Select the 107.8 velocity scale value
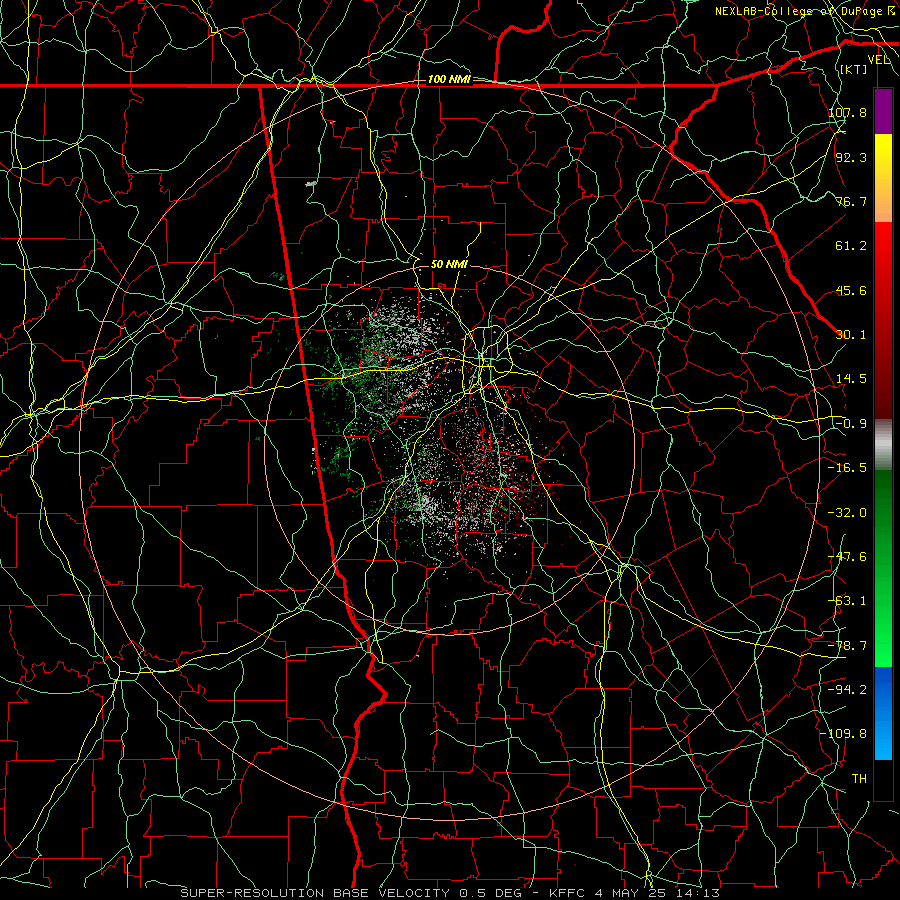 pos(847,112)
